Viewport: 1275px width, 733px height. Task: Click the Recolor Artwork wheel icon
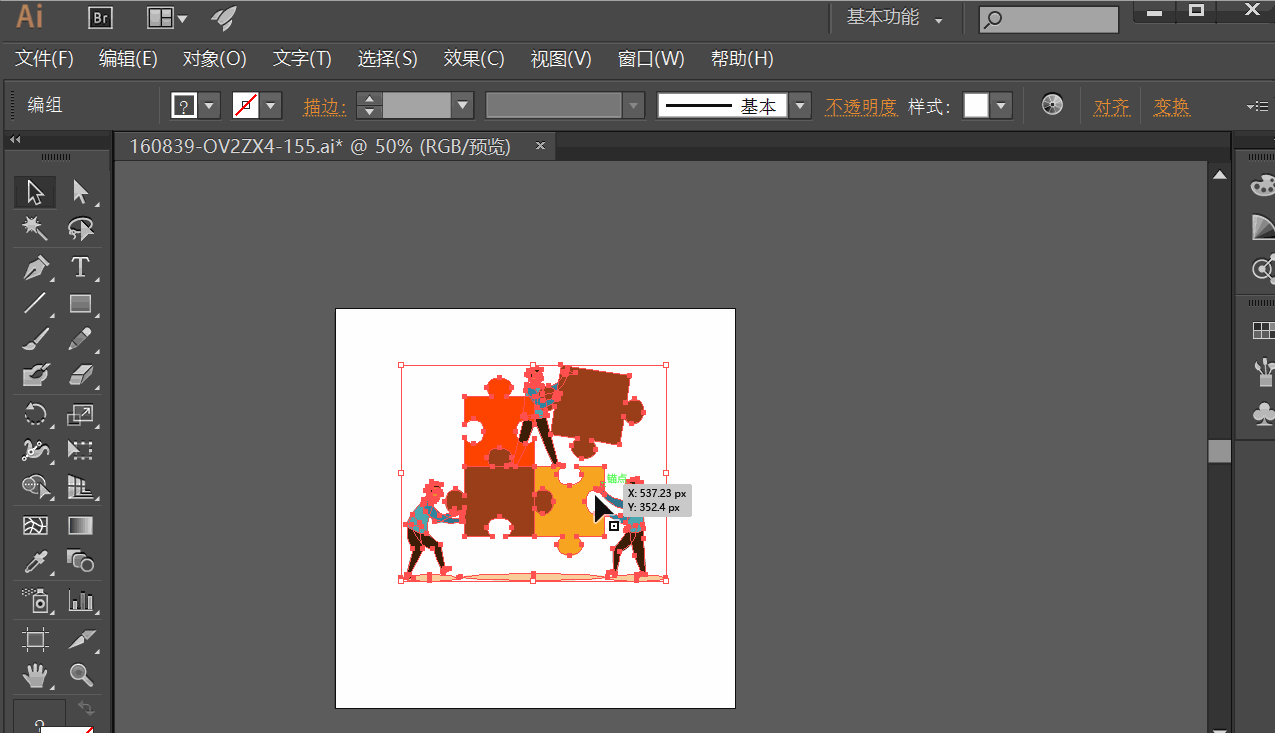(1052, 105)
